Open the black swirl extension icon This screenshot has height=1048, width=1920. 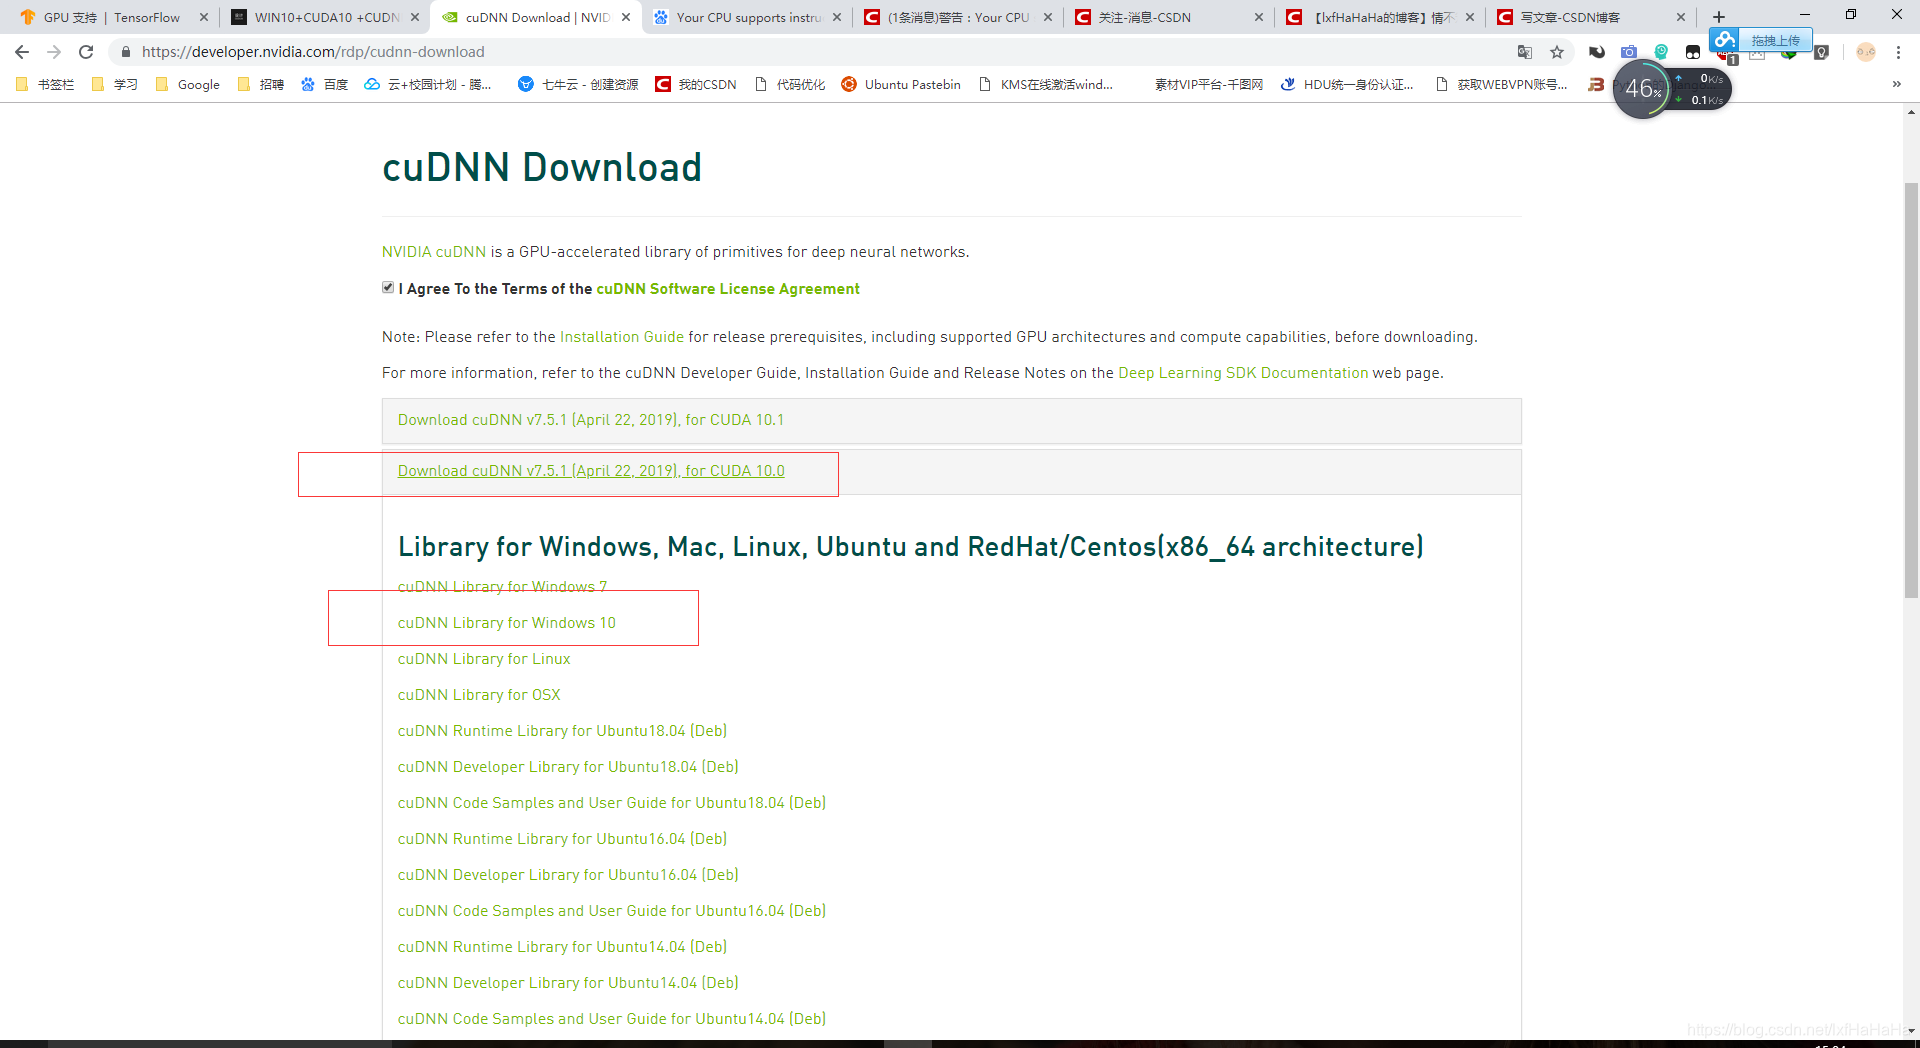[x=1597, y=52]
